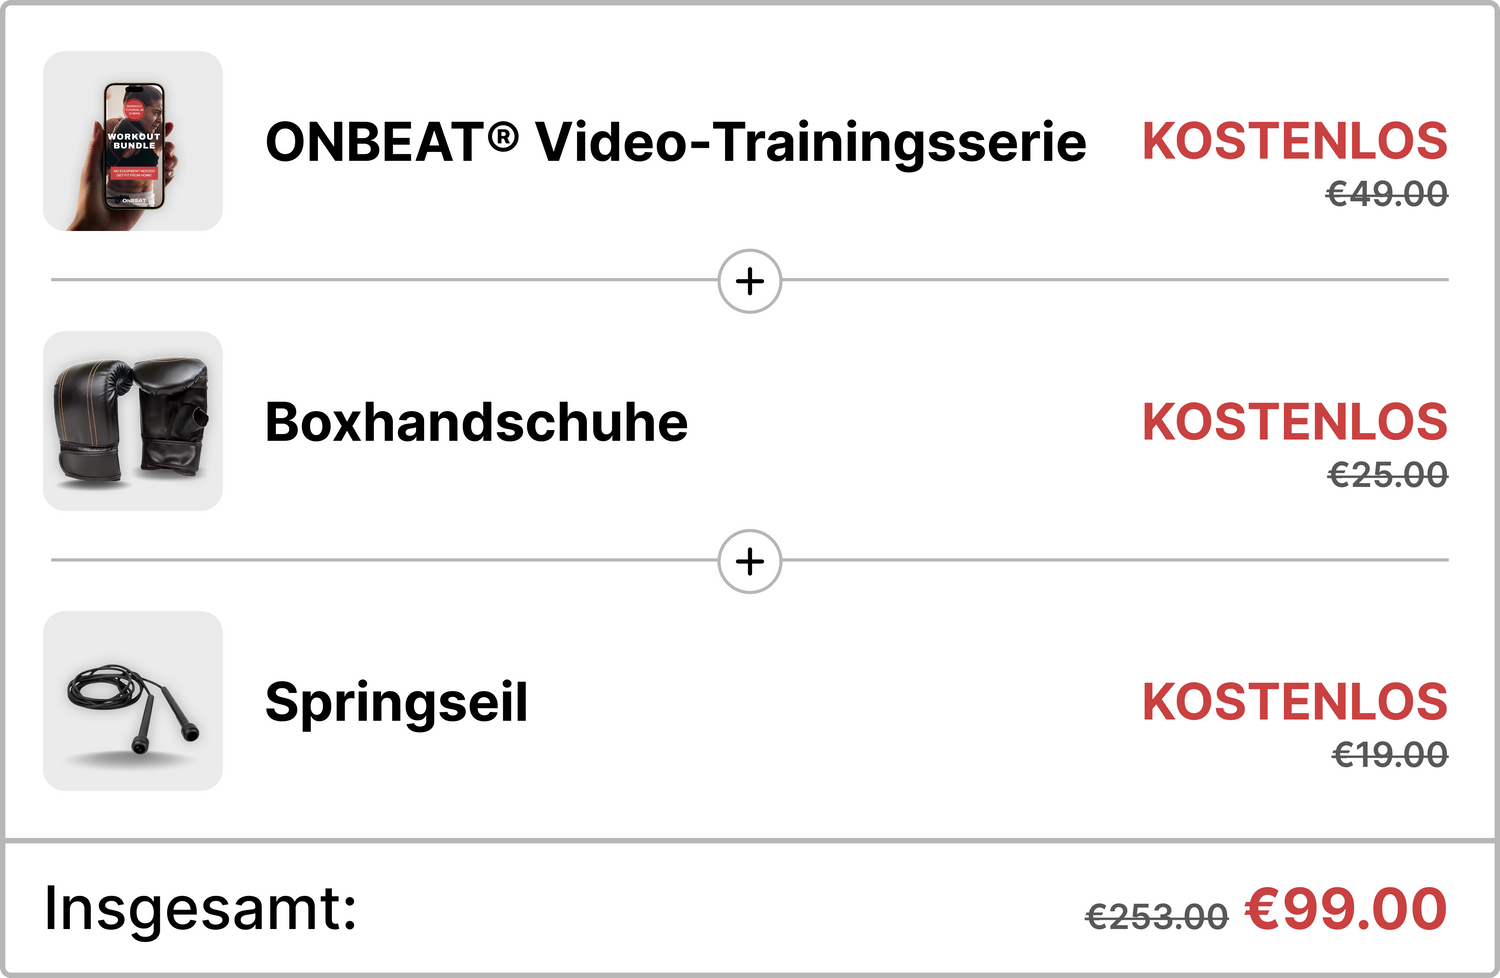
Task: Click the crossed-out €19.00 price
Action: point(1389,755)
